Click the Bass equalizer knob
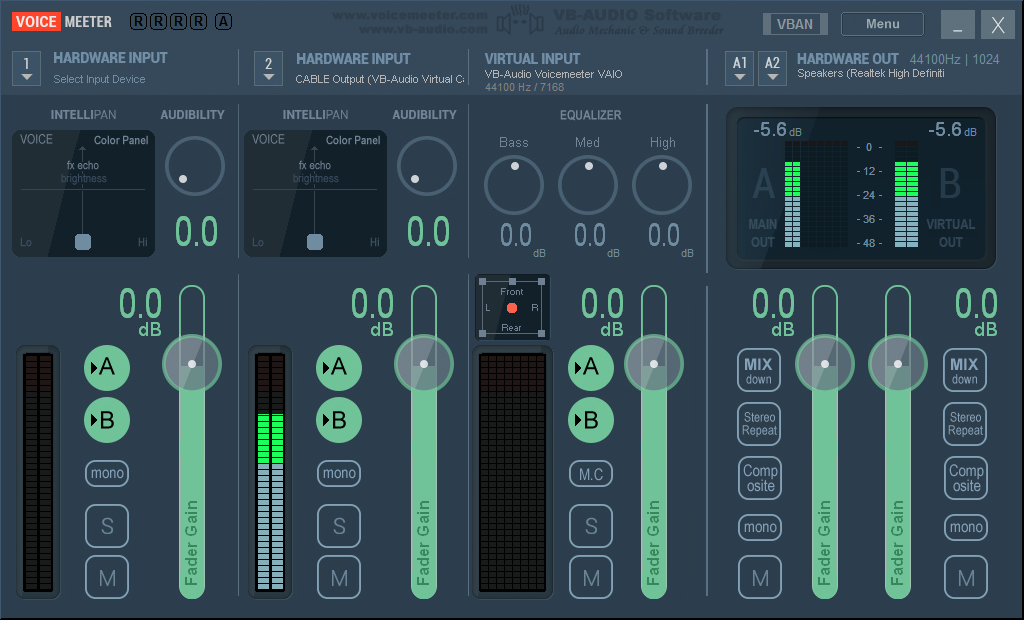Image resolution: width=1024 pixels, height=620 pixels. 513,185
